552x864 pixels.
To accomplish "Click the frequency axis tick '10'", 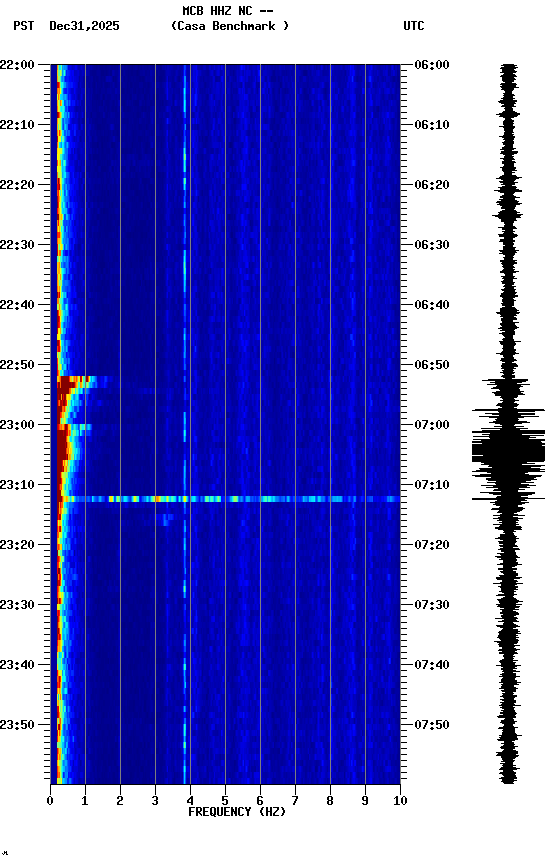I will coord(401,801).
